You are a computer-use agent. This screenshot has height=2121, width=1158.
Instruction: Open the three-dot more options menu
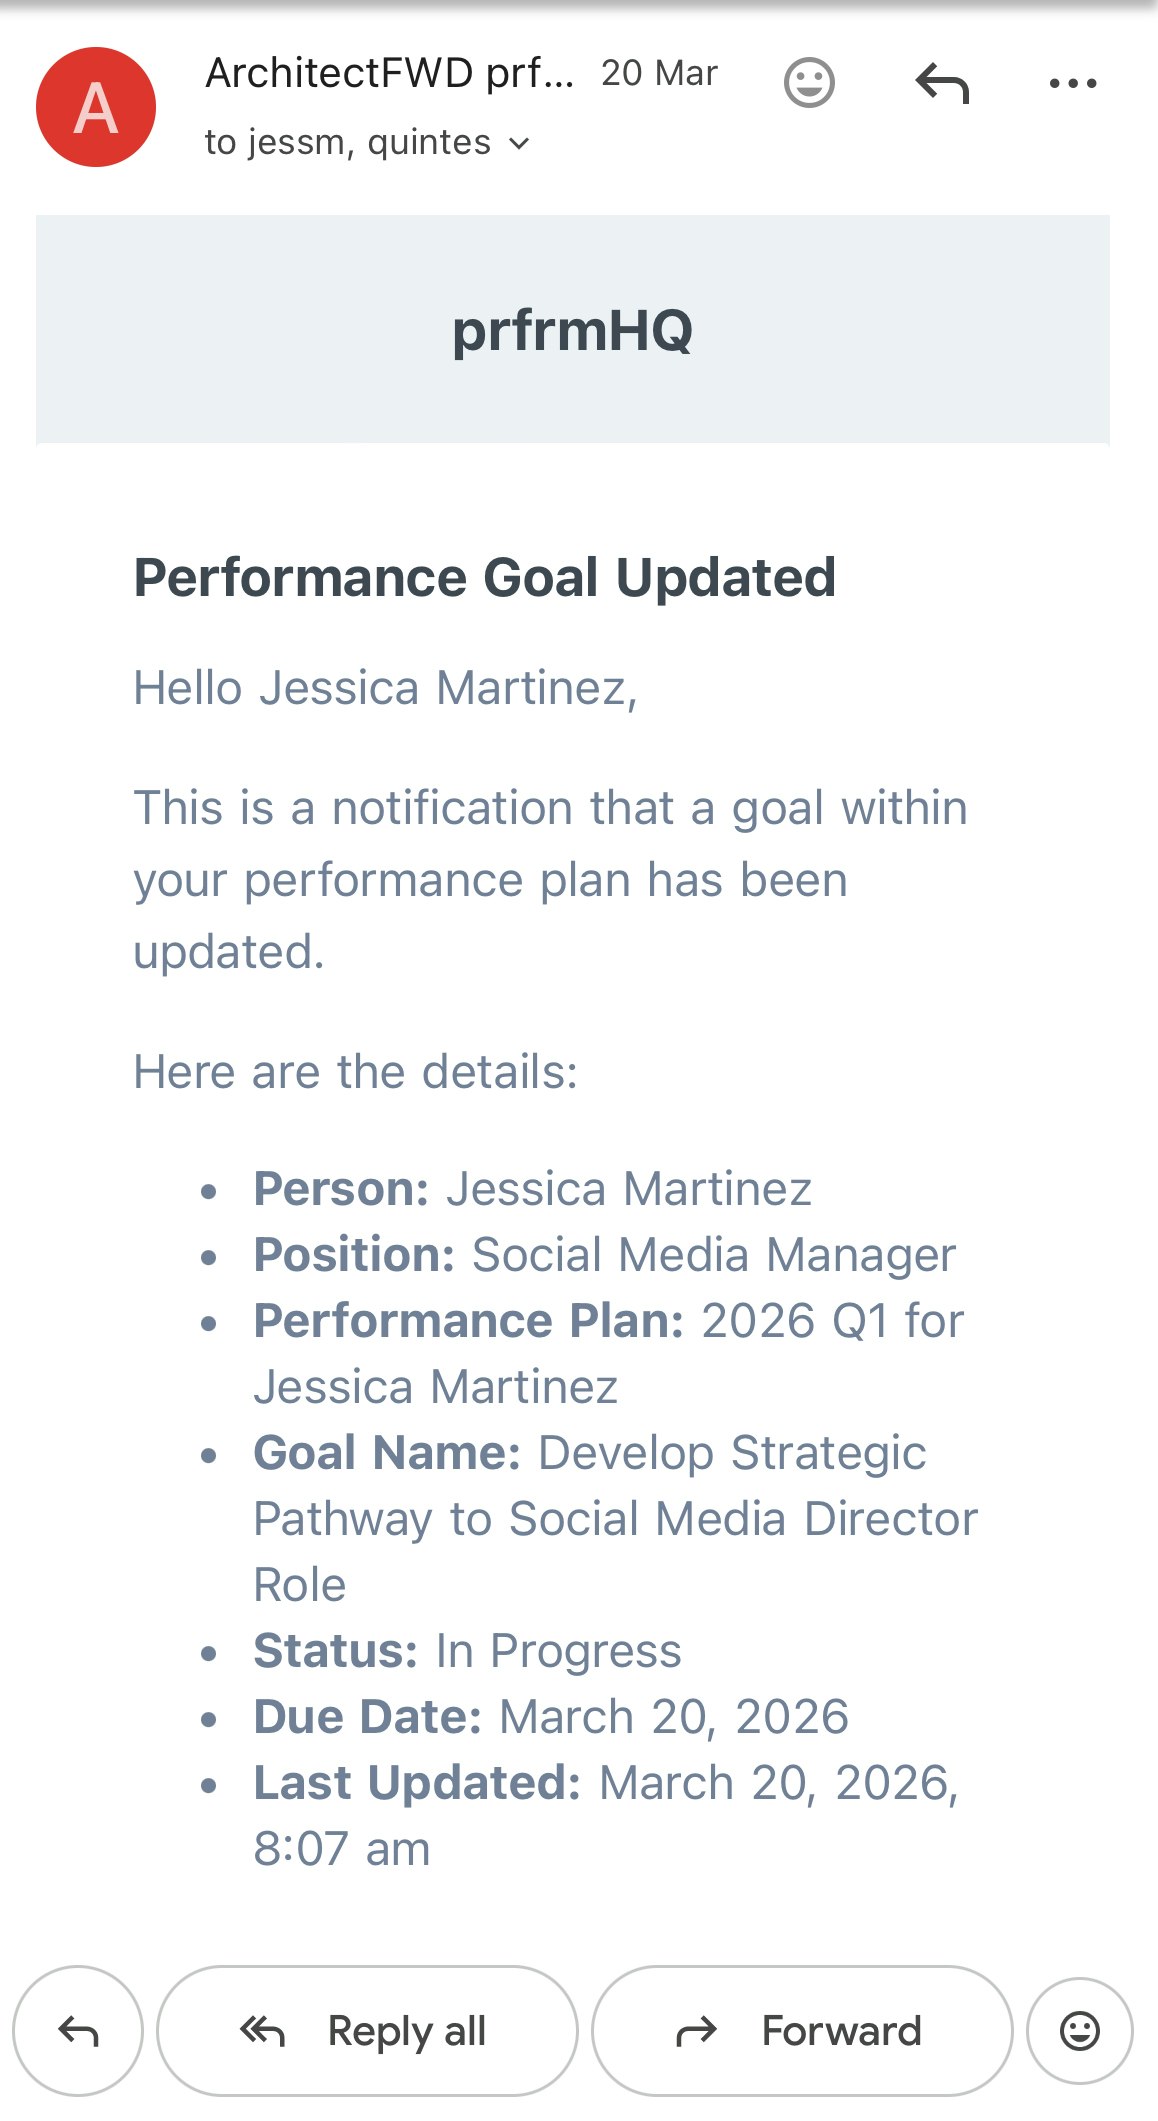tap(1073, 83)
